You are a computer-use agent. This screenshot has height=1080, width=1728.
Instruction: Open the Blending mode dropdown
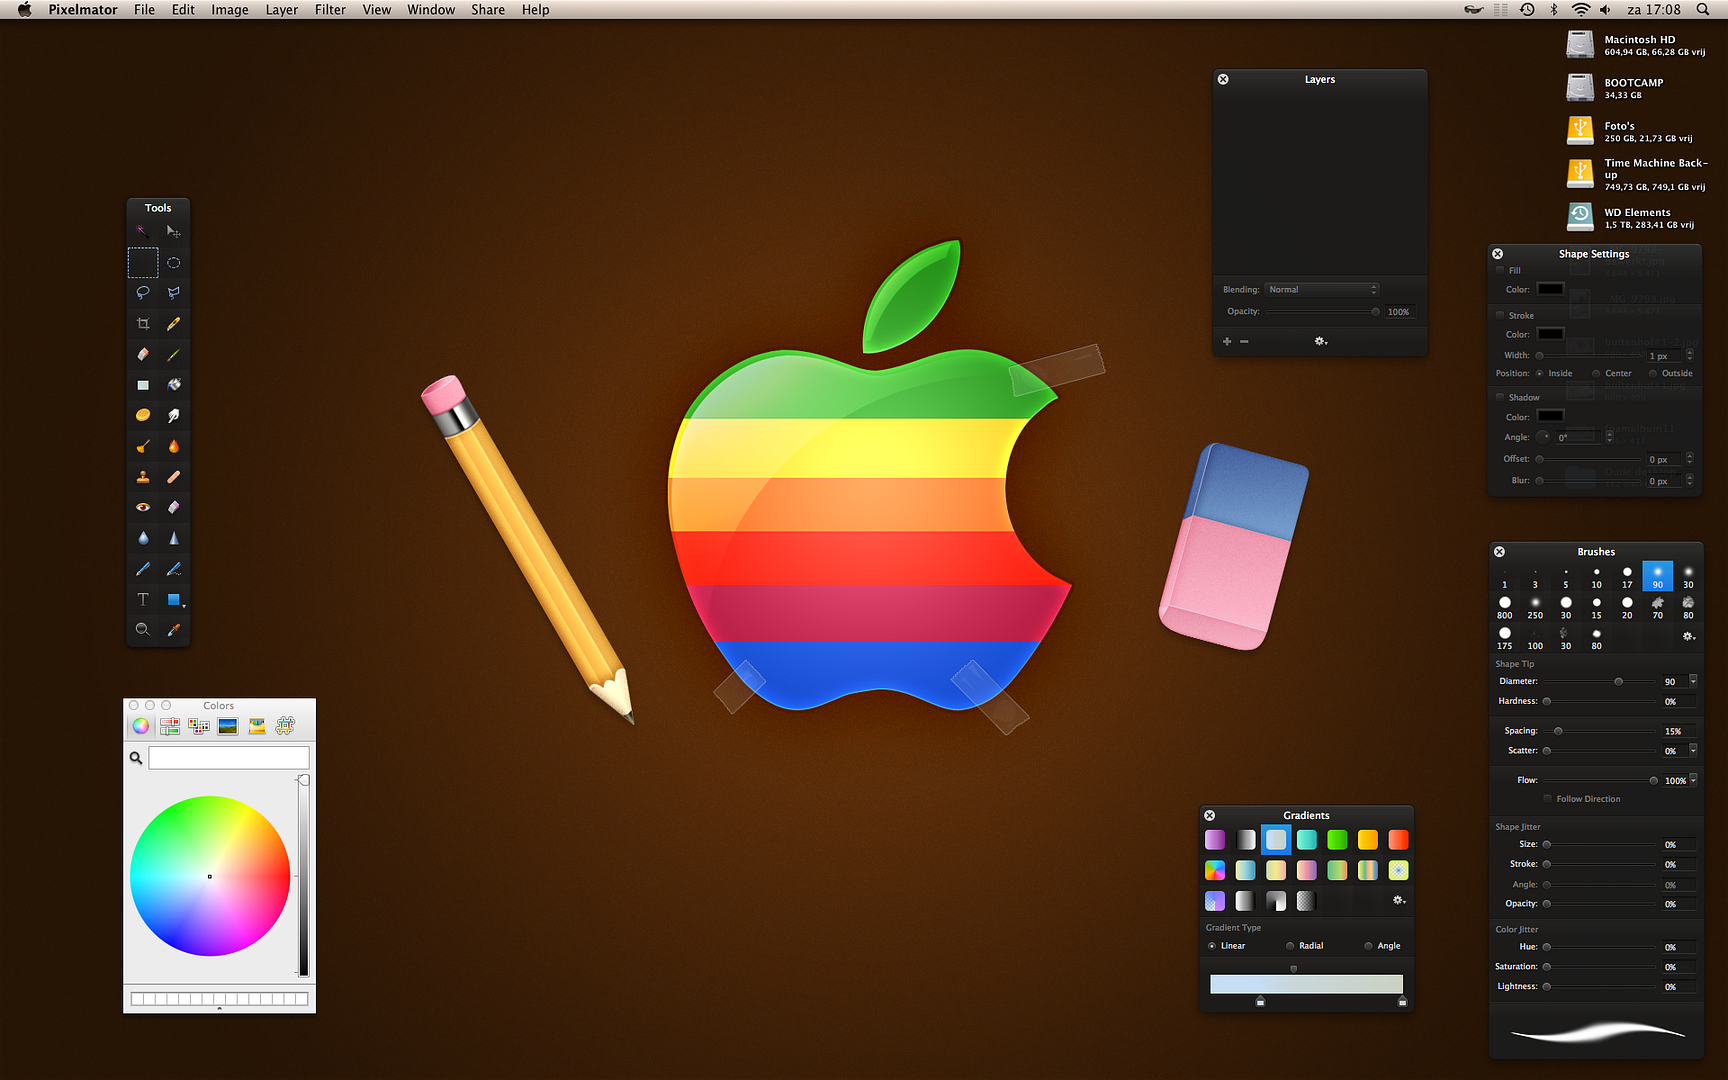click(x=1322, y=290)
